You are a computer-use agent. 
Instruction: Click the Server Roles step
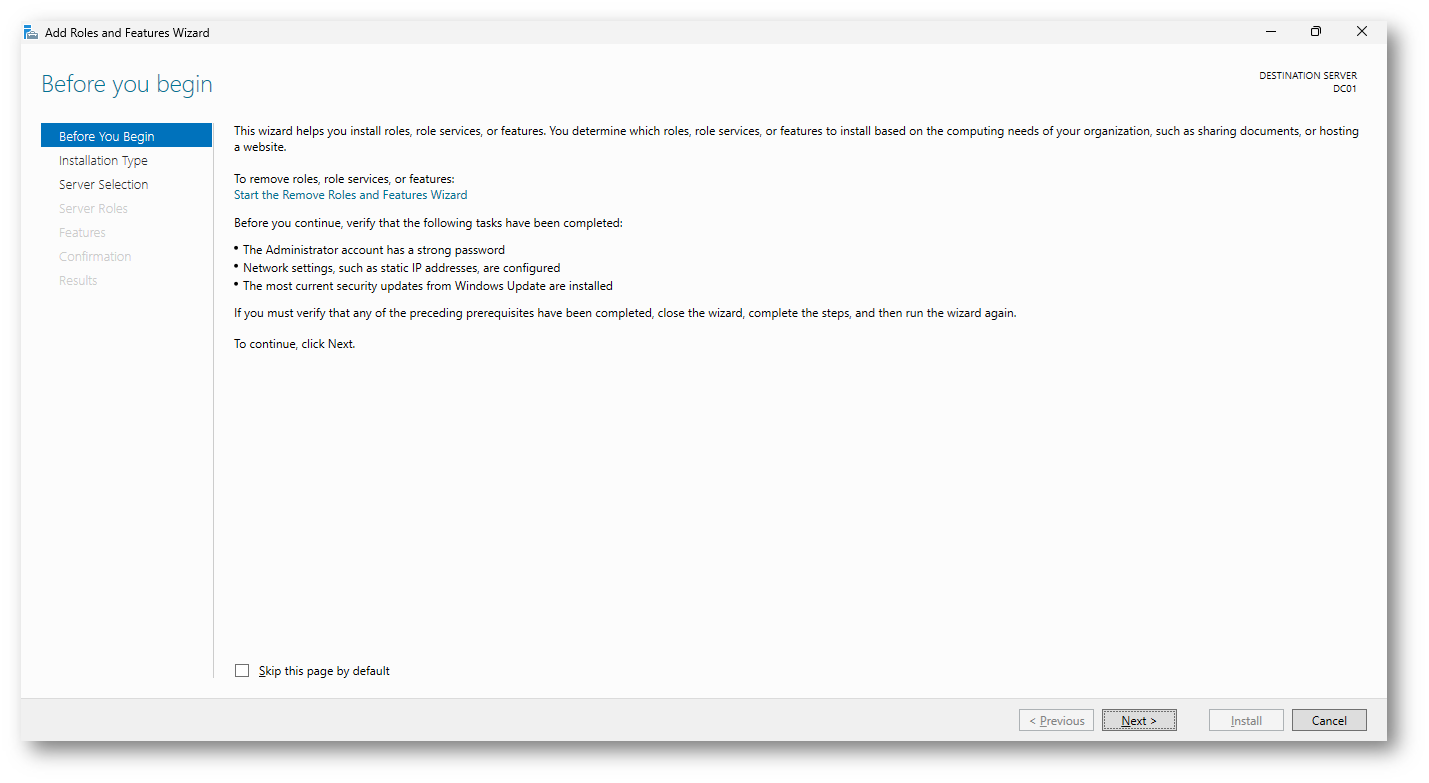[93, 208]
